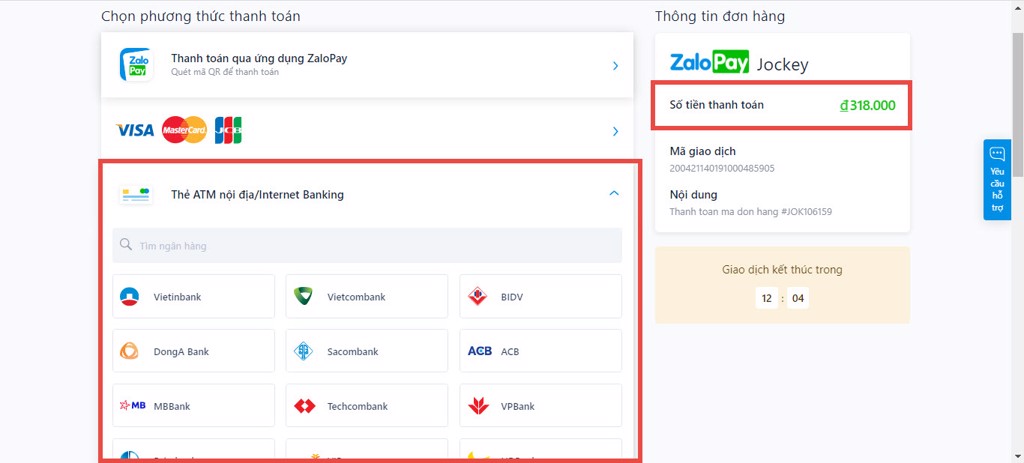Image resolution: width=1024 pixels, height=463 pixels.
Task: Open the ZaloPay app payment option arrow
Action: [615, 65]
